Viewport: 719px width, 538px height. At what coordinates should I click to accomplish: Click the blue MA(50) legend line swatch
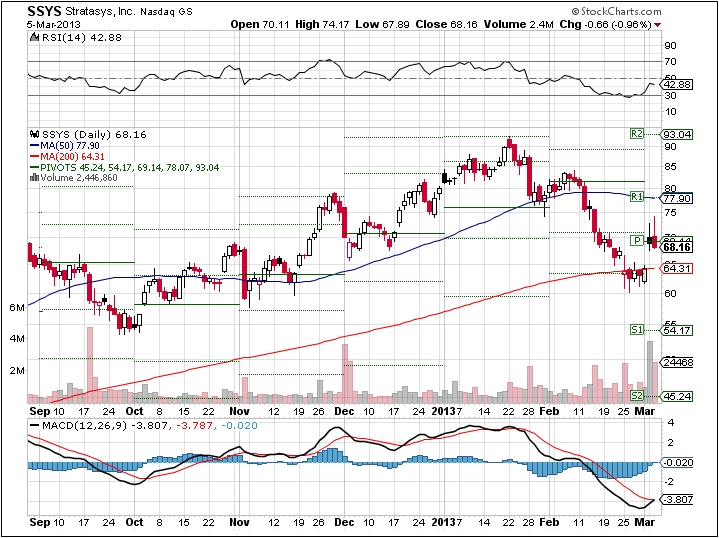tap(34, 145)
